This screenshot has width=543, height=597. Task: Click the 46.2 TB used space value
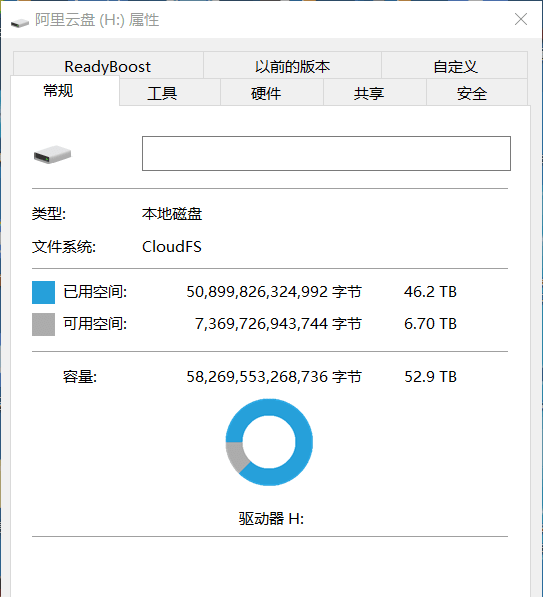click(x=430, y=292)
